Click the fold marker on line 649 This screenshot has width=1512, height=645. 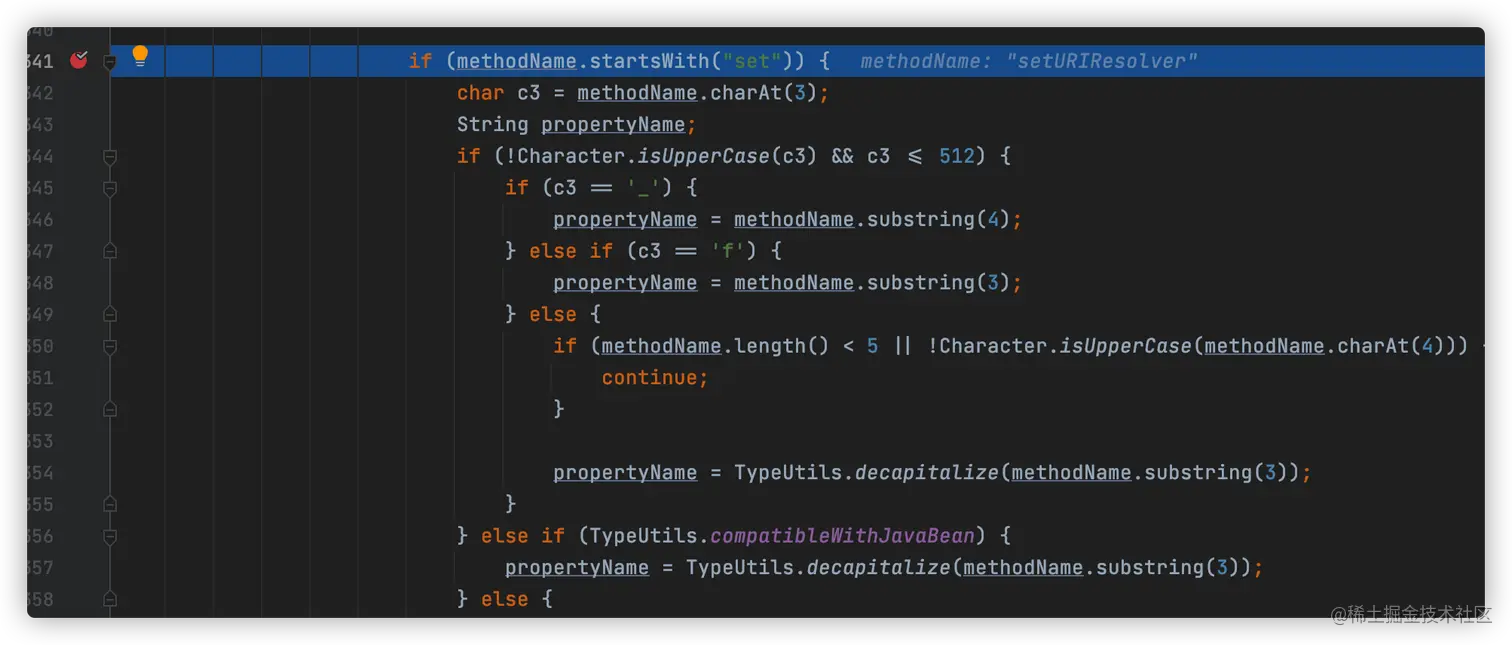click(x=110, y=314)
